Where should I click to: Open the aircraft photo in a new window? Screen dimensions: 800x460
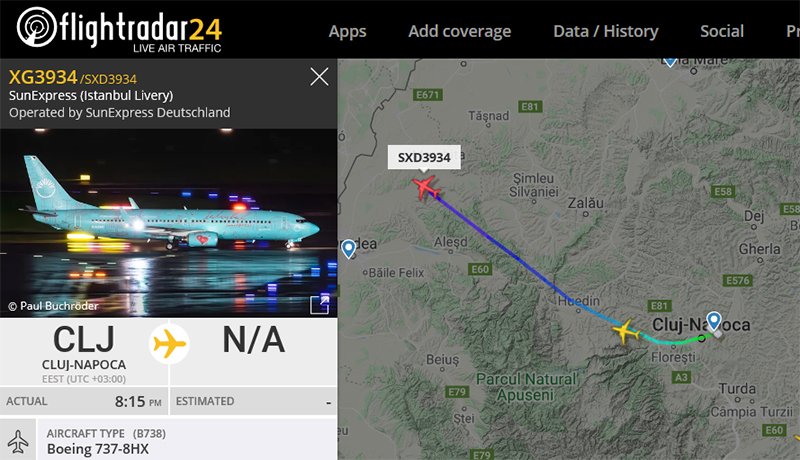pos(319,304)
